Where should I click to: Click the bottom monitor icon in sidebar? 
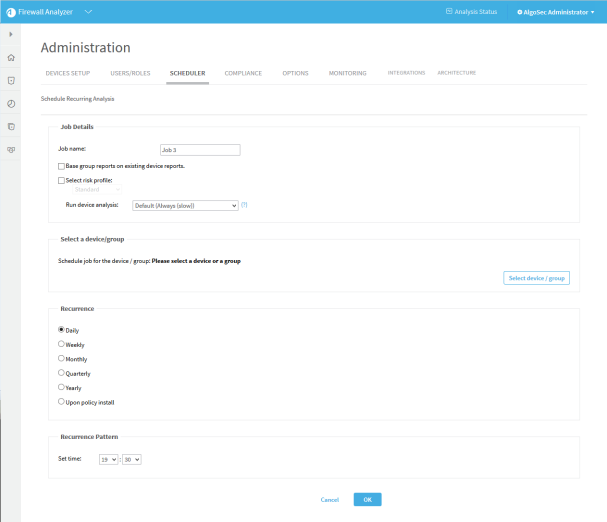pos(10,149)
